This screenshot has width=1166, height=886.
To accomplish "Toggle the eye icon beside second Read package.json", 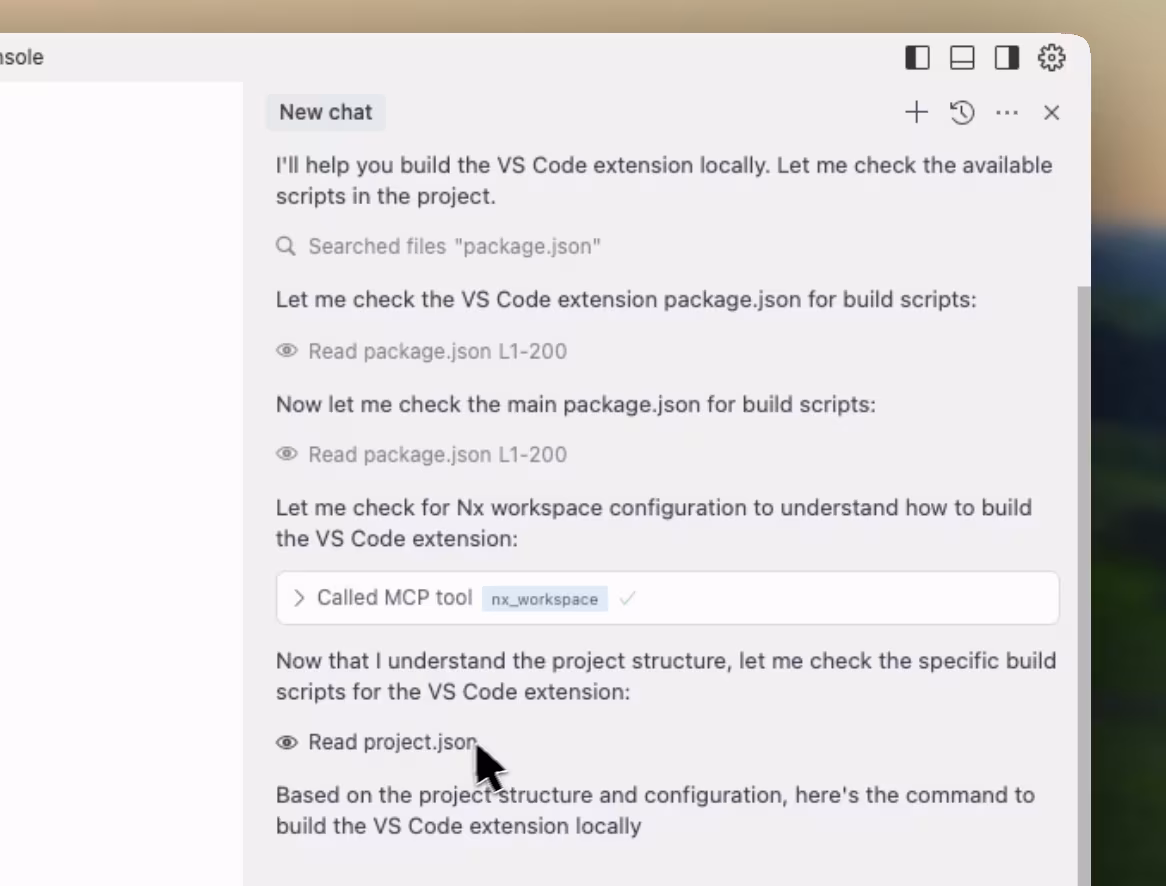I will tap(286, 454).
